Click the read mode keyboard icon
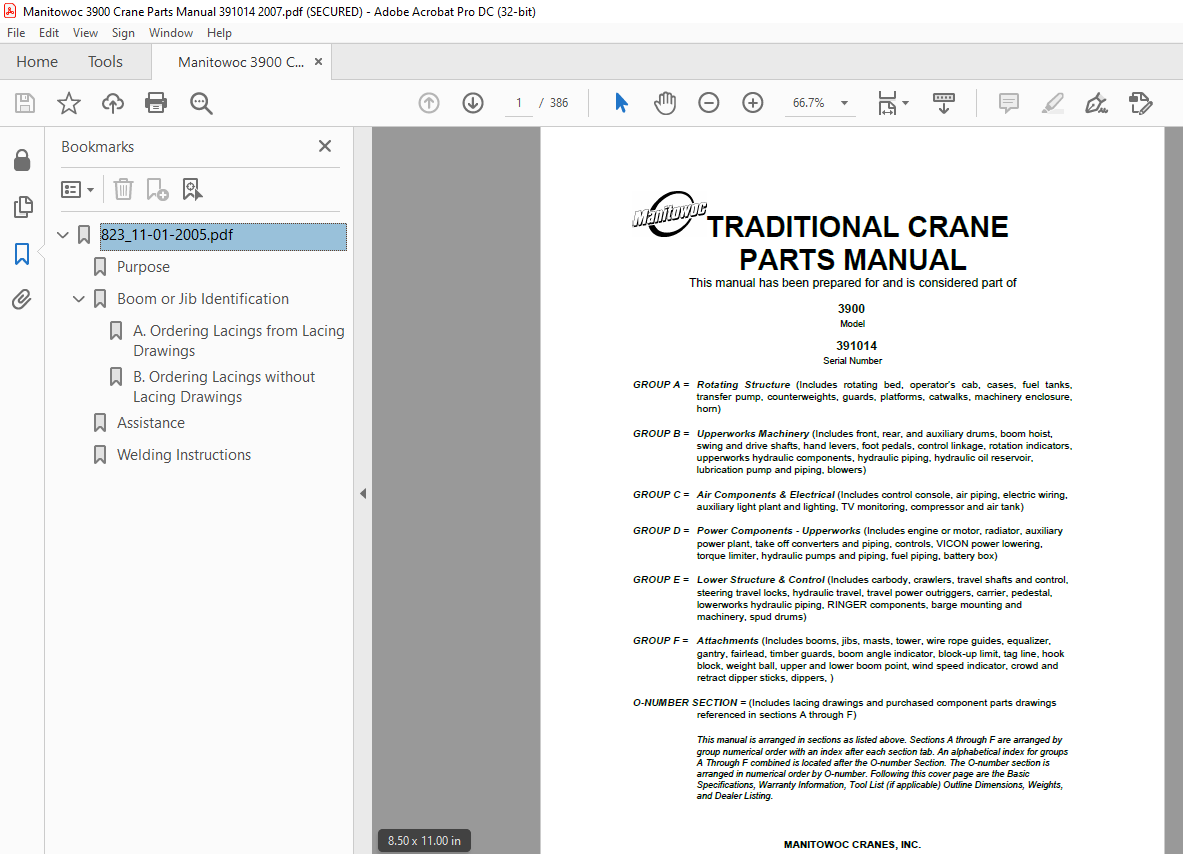This screenshot has width=1183, height=854. coord(944,103)
